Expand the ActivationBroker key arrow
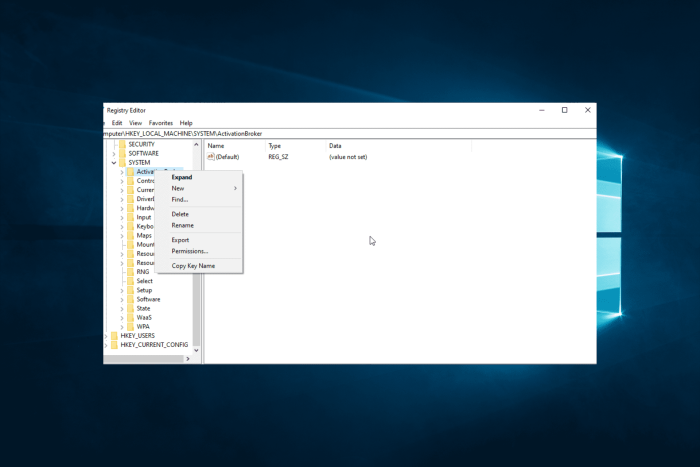This screenshot has height=467, width=700. pos(122,172)
